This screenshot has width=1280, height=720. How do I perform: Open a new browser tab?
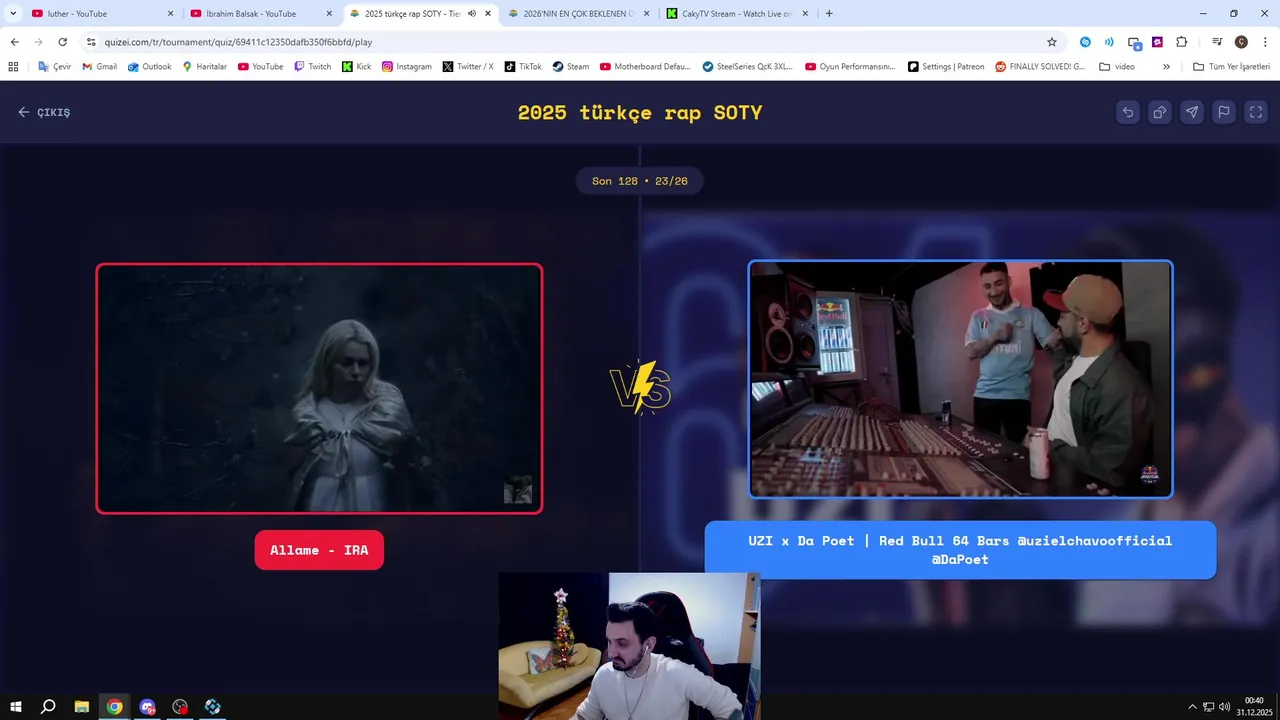[829, 14]
